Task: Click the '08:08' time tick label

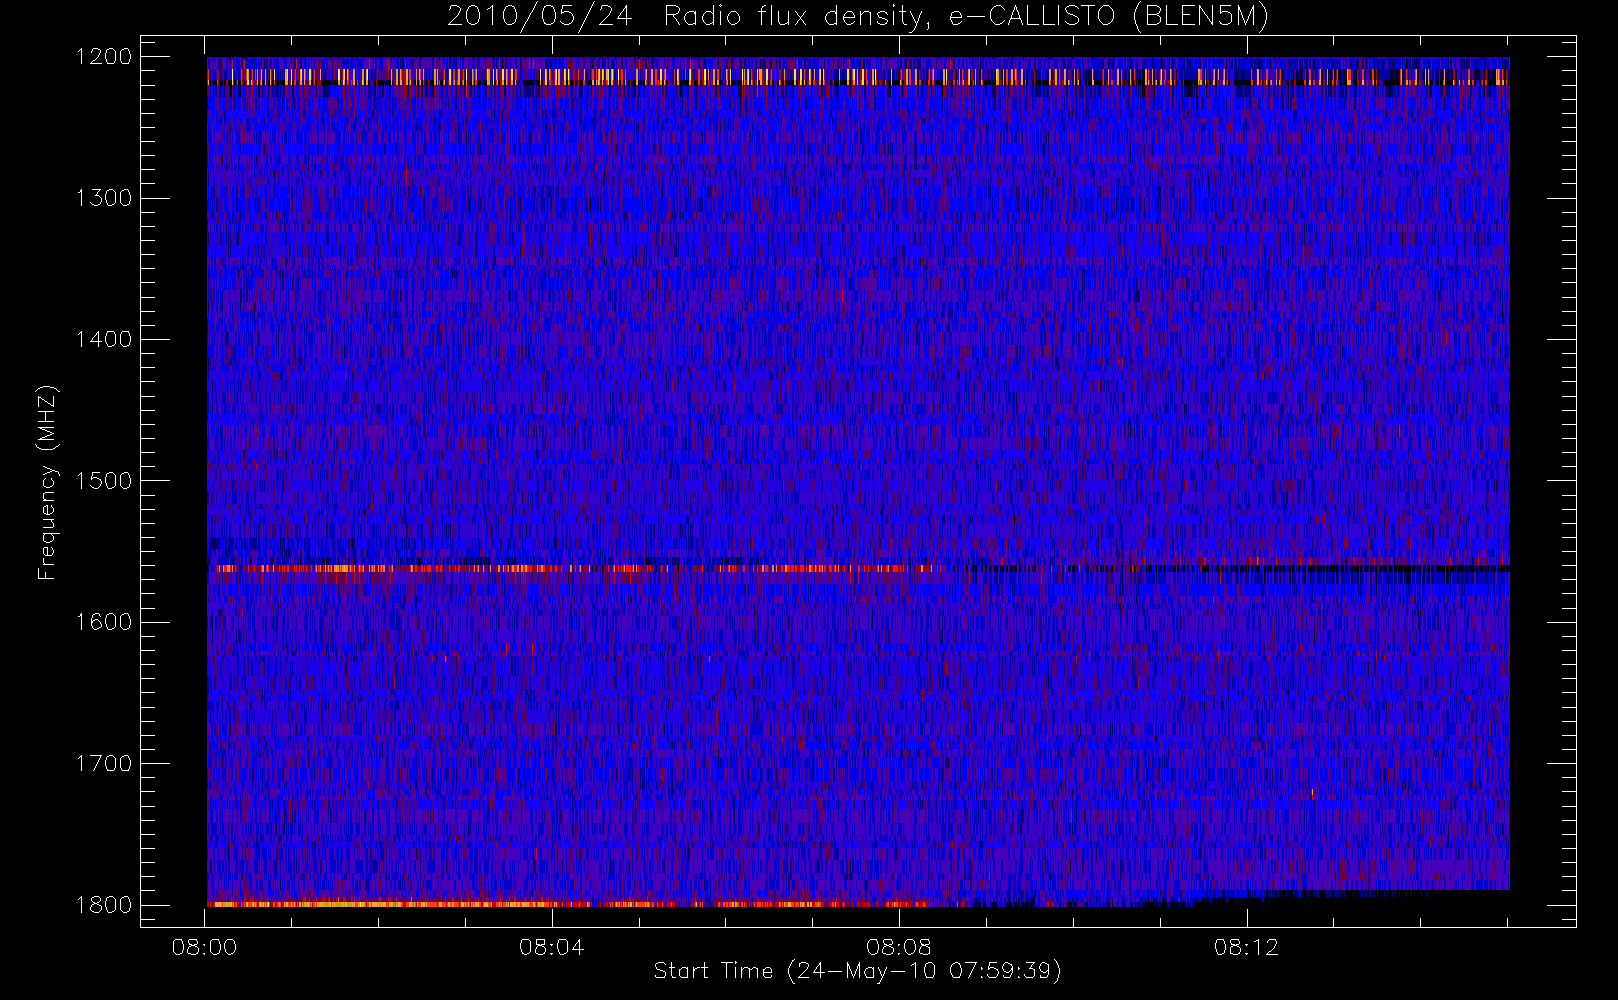Action: 899,947
